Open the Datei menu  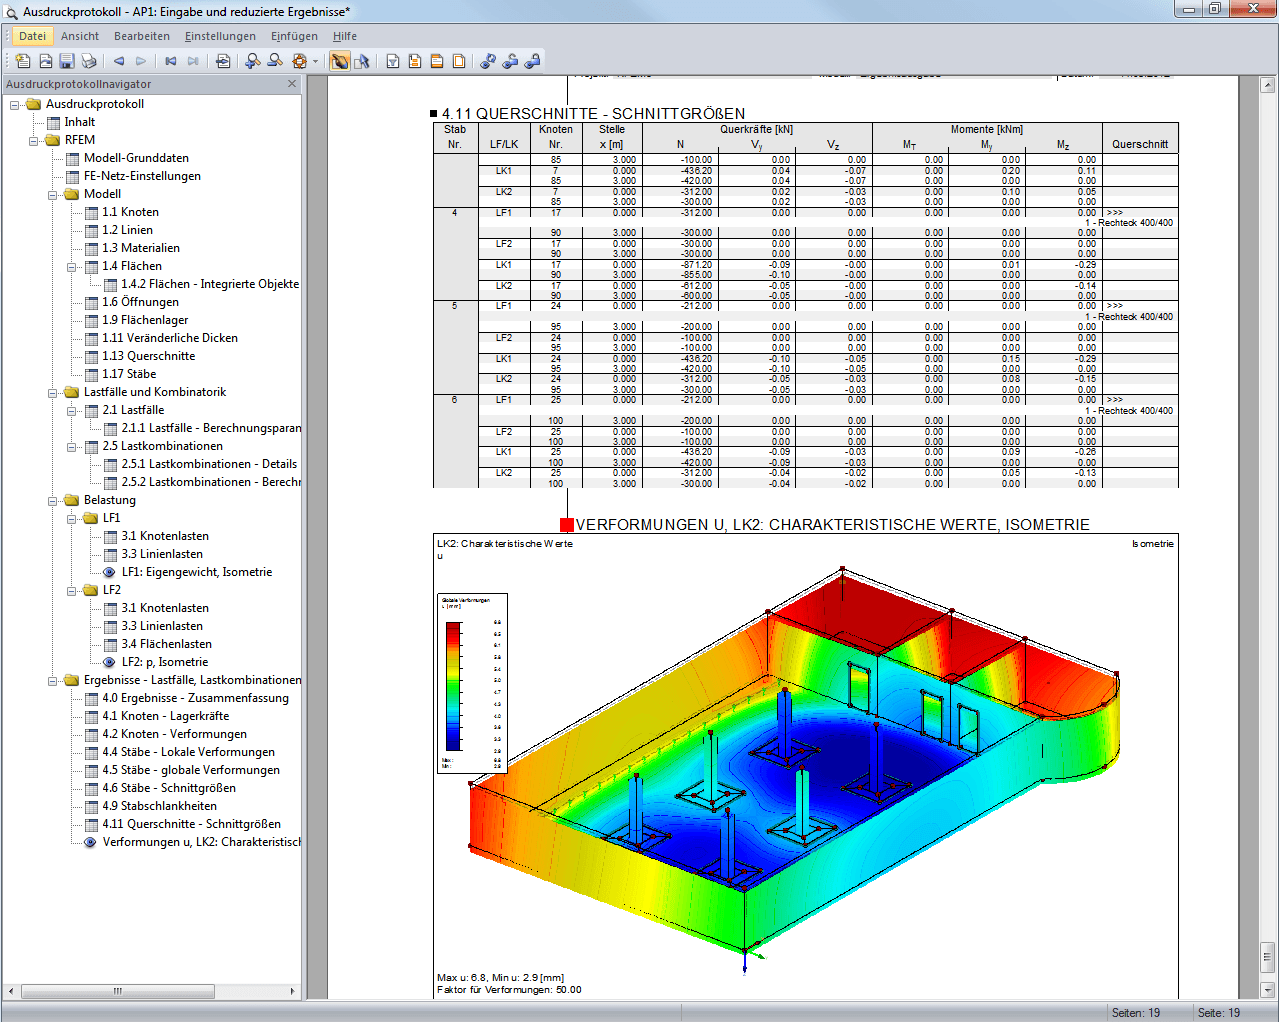[x=32, y=36]
